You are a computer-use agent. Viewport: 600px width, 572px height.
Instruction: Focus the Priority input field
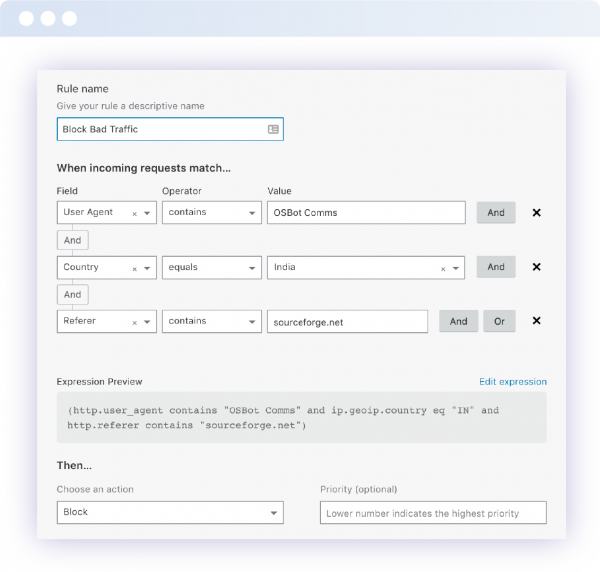[x=433, y=513]
